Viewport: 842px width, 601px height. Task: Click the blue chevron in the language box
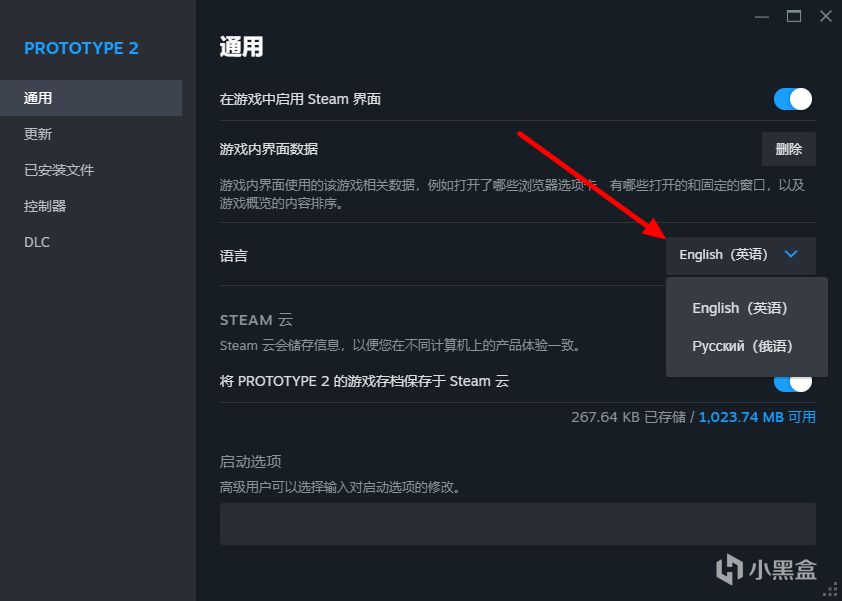pyautogui.click(x=790, y=254)
